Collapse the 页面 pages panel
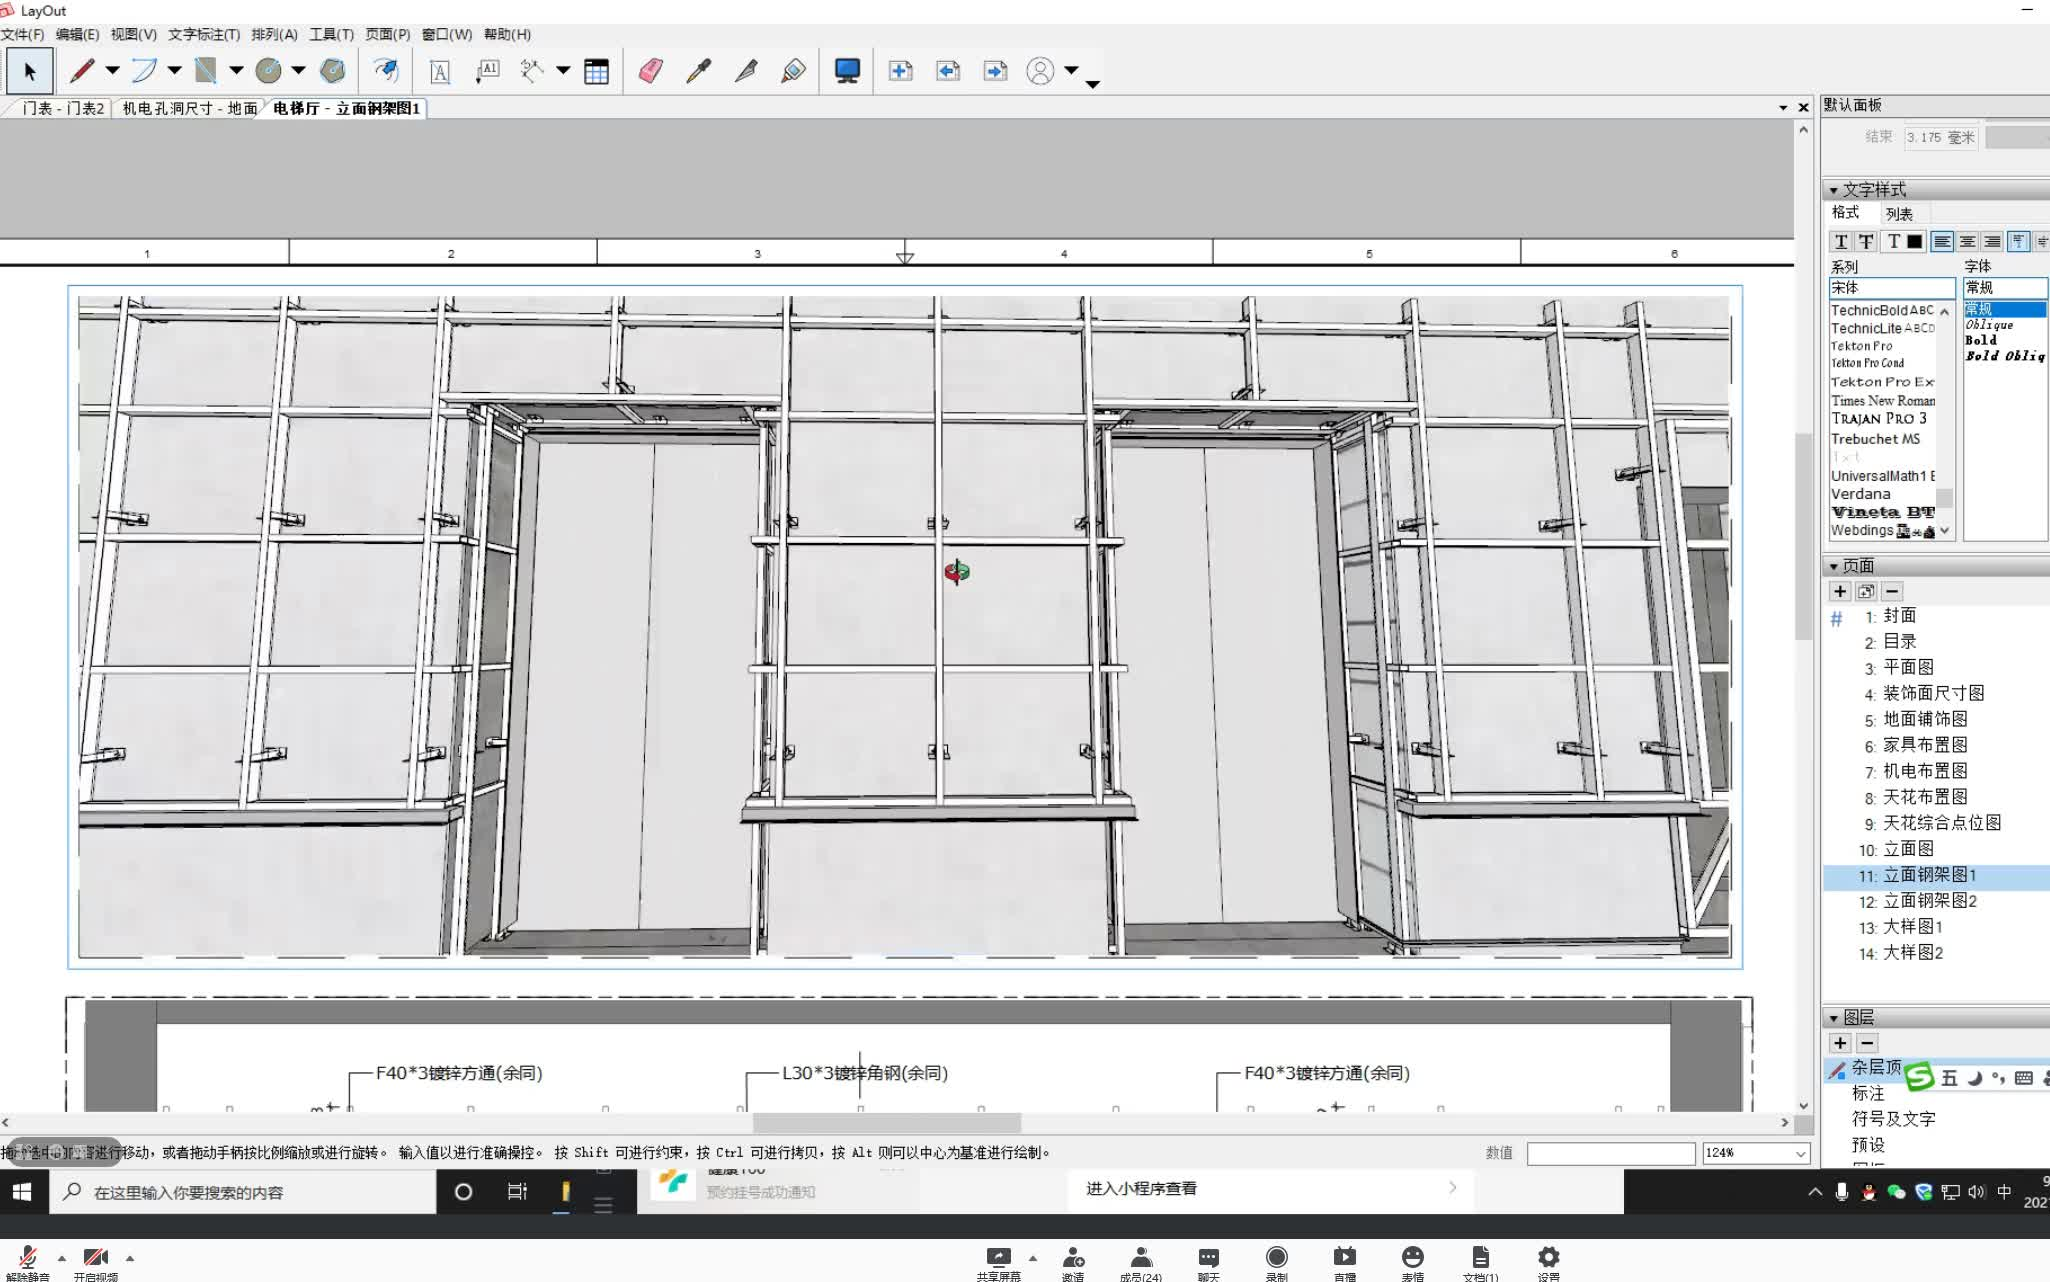The width and height of the screenshot is (2050, 1282). point(1834,566)
